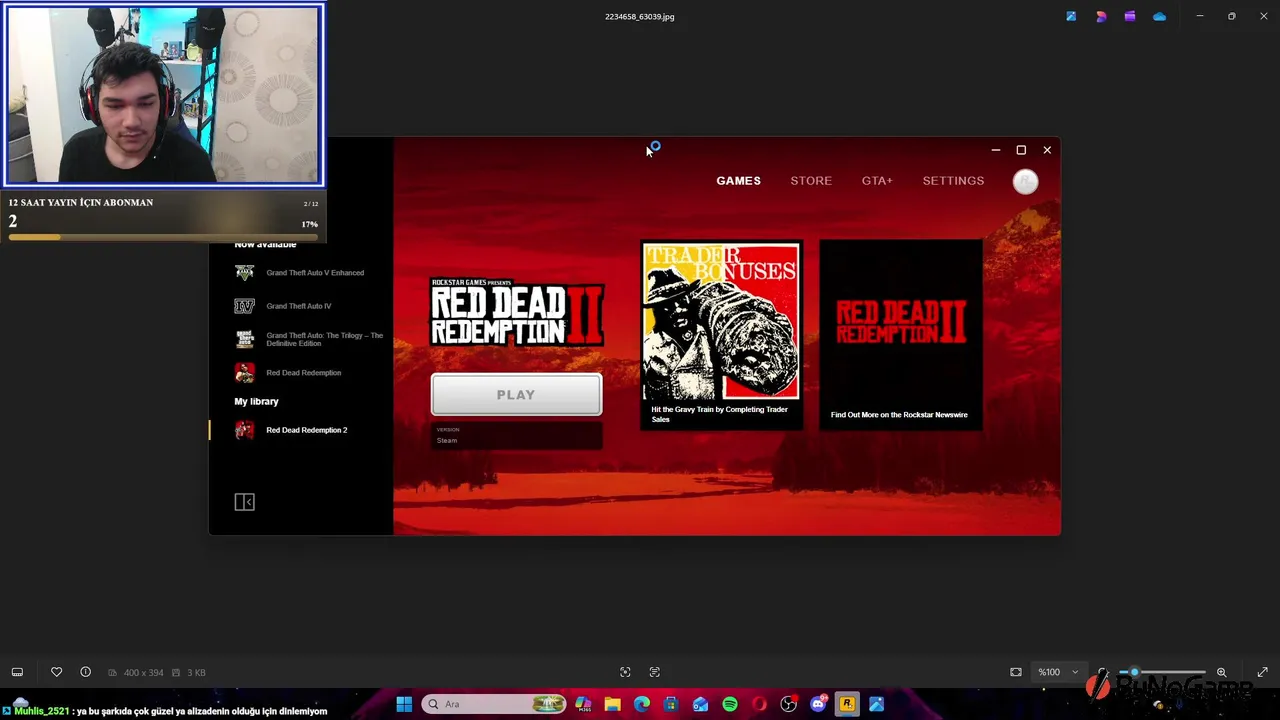
Task: Open Outlook mail from the taskbar
Action: (700, 704)
